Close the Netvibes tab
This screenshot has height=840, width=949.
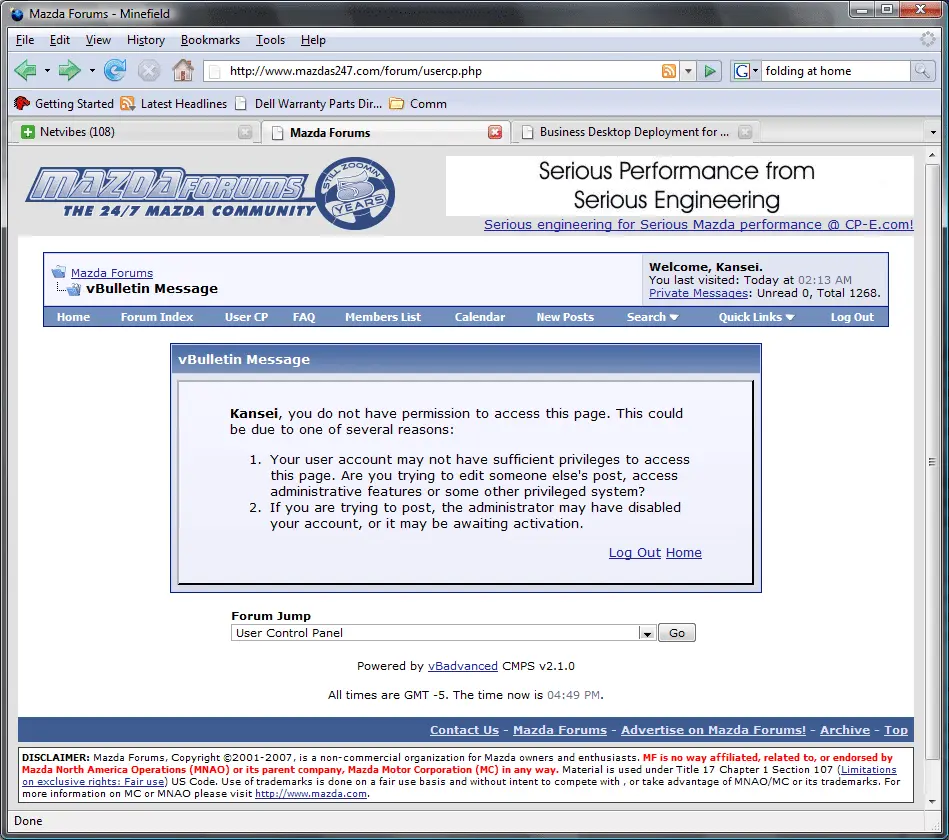point(245,132)
